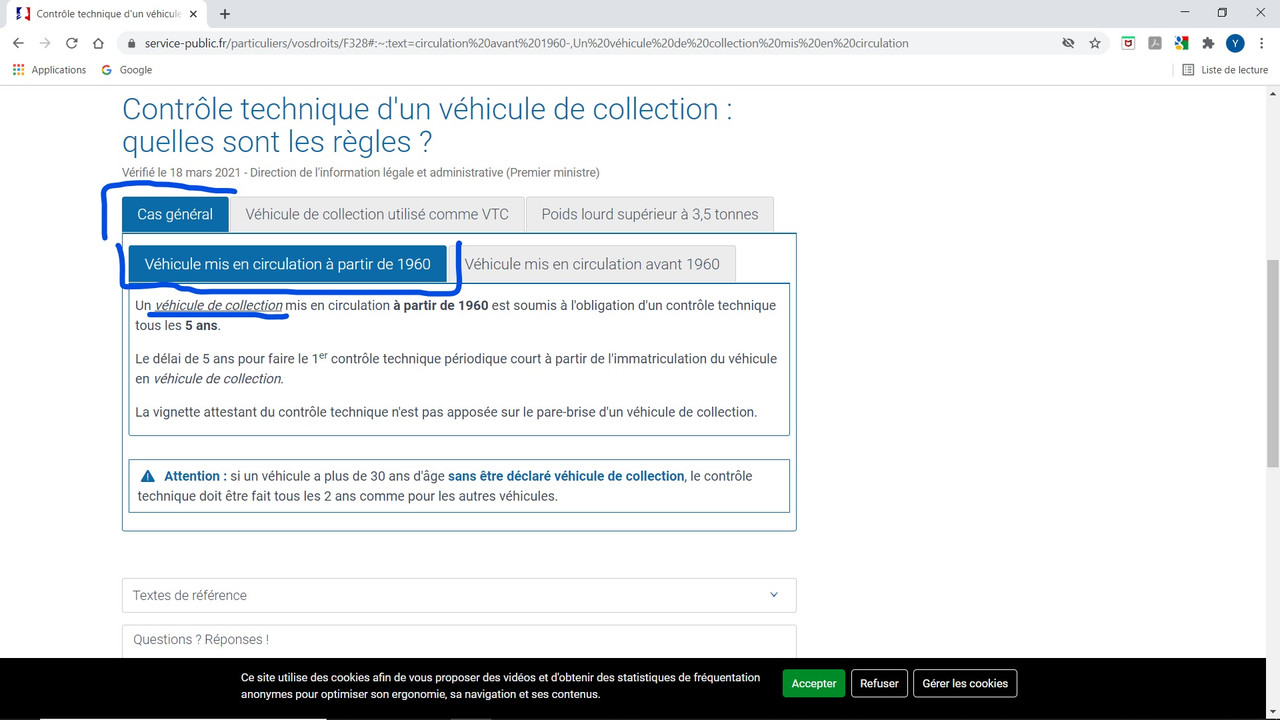Open the Applications bookmarks shortcut
The width and height of the screenshot is (1280, 720).
point(49,70)
